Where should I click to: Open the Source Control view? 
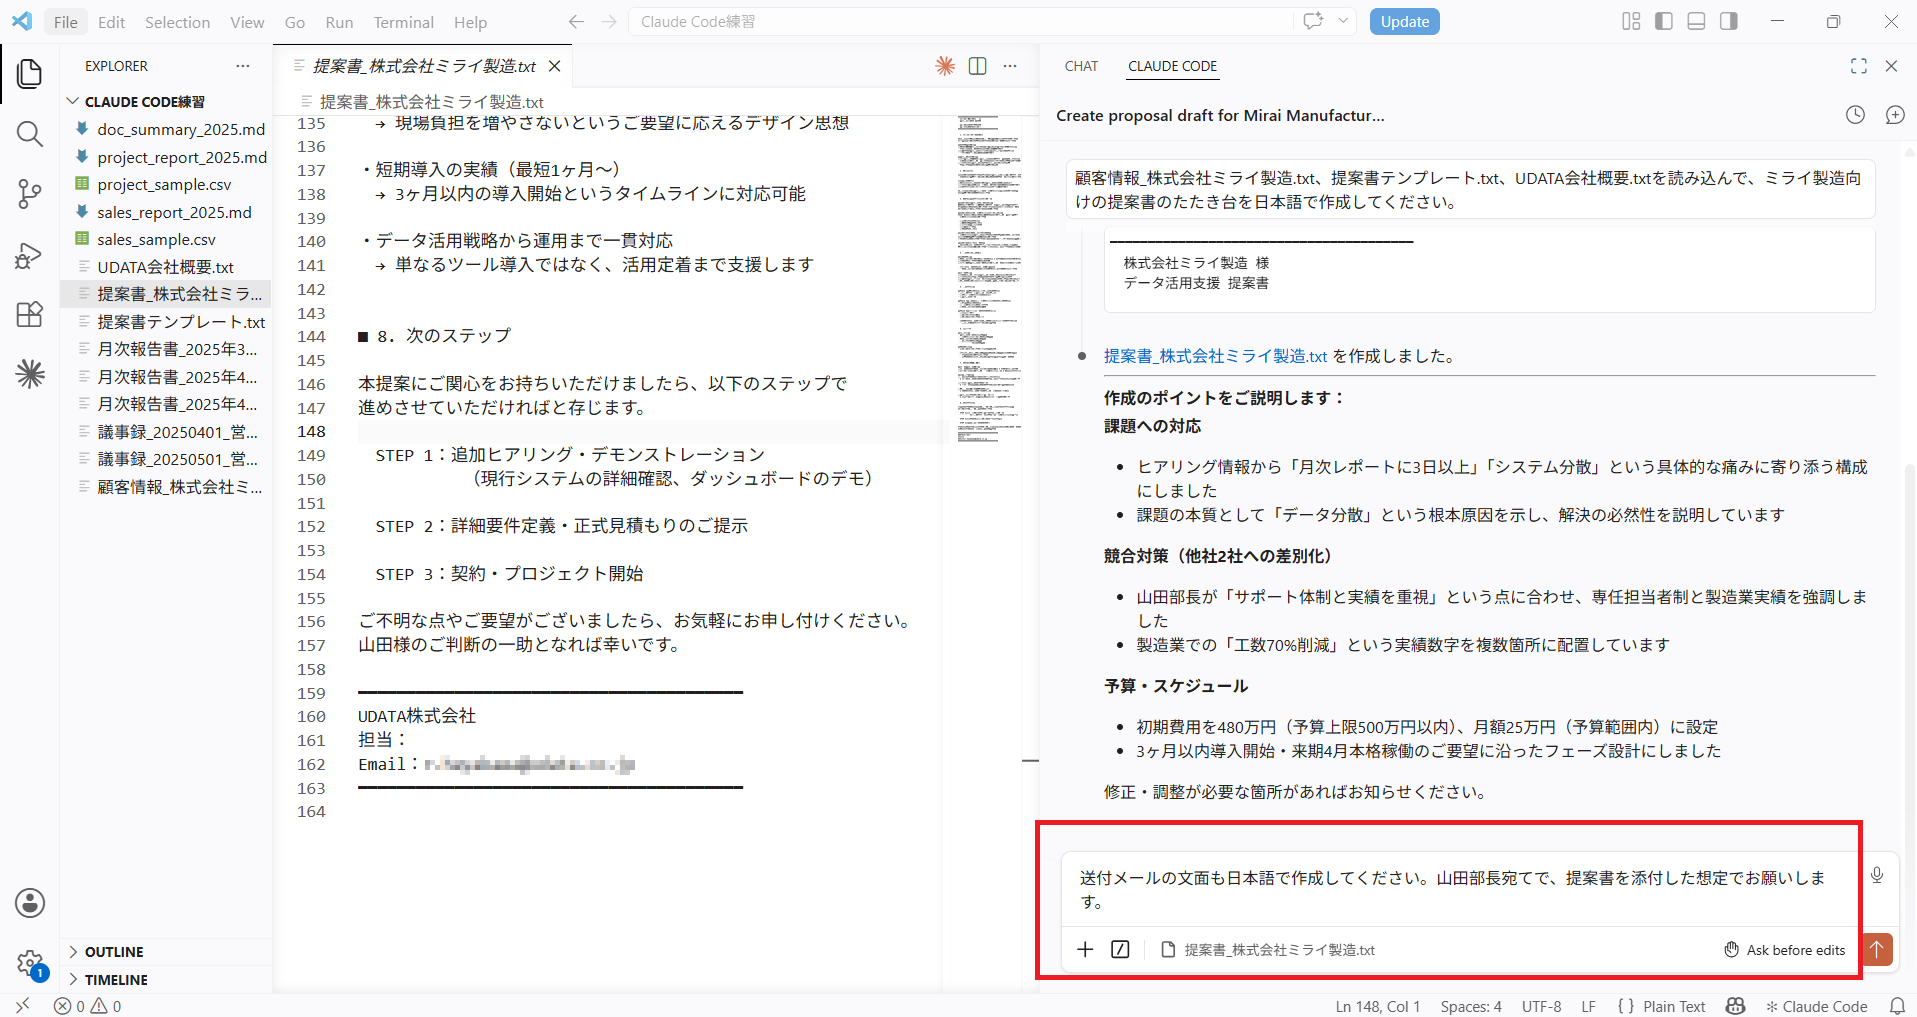[30, 193]
